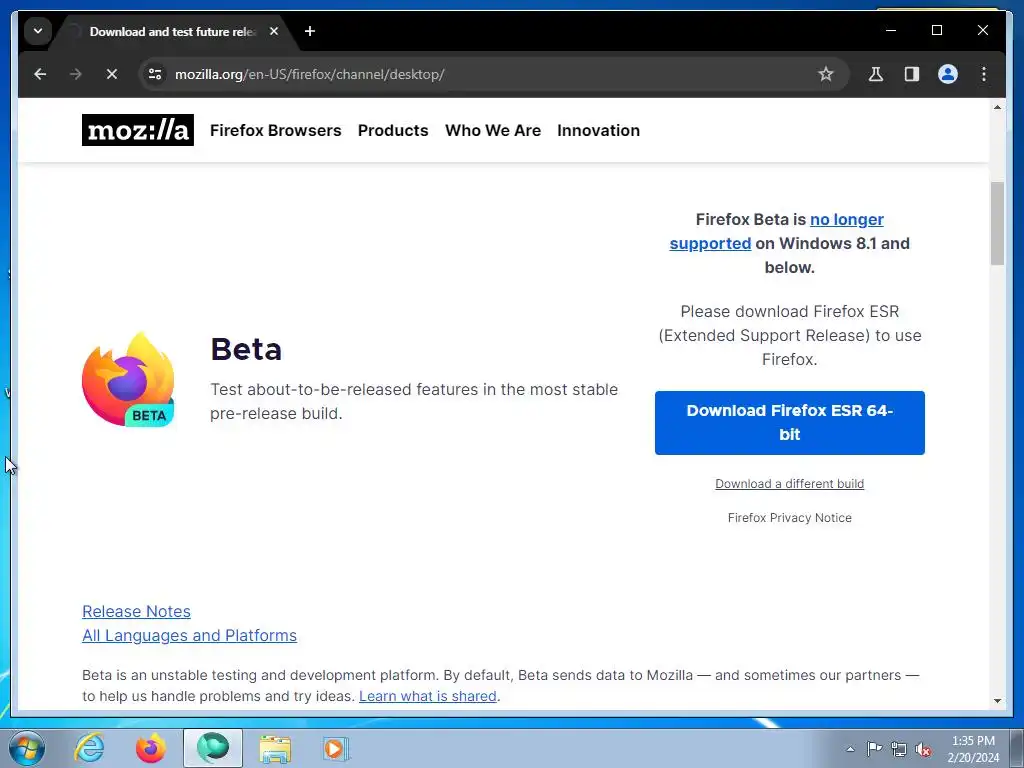Click the scrollbar down arrow
This screenshot has width=1024, height=768.
coord(997,701)
